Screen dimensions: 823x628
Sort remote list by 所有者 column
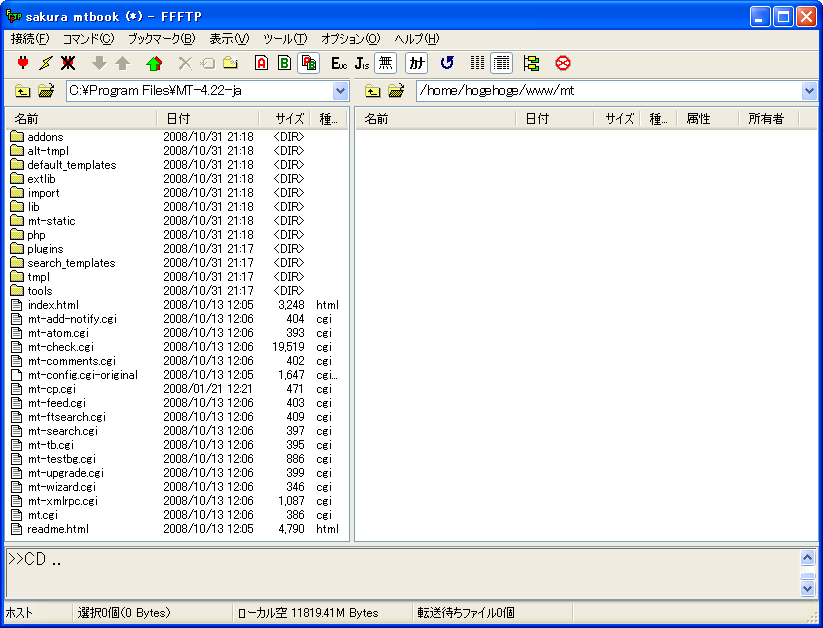point(768,119)
